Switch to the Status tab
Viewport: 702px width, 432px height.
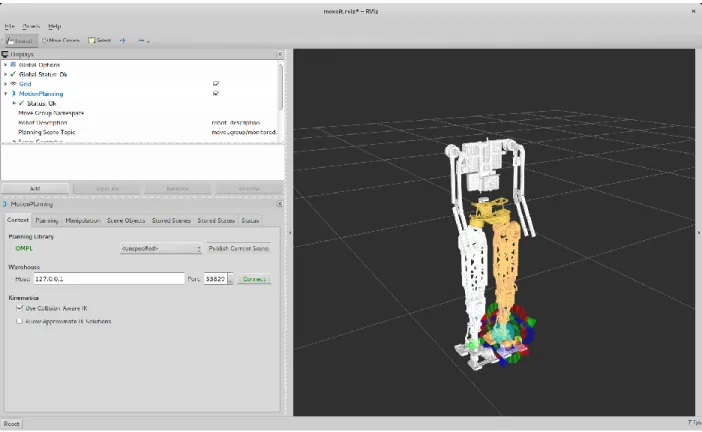250,221
